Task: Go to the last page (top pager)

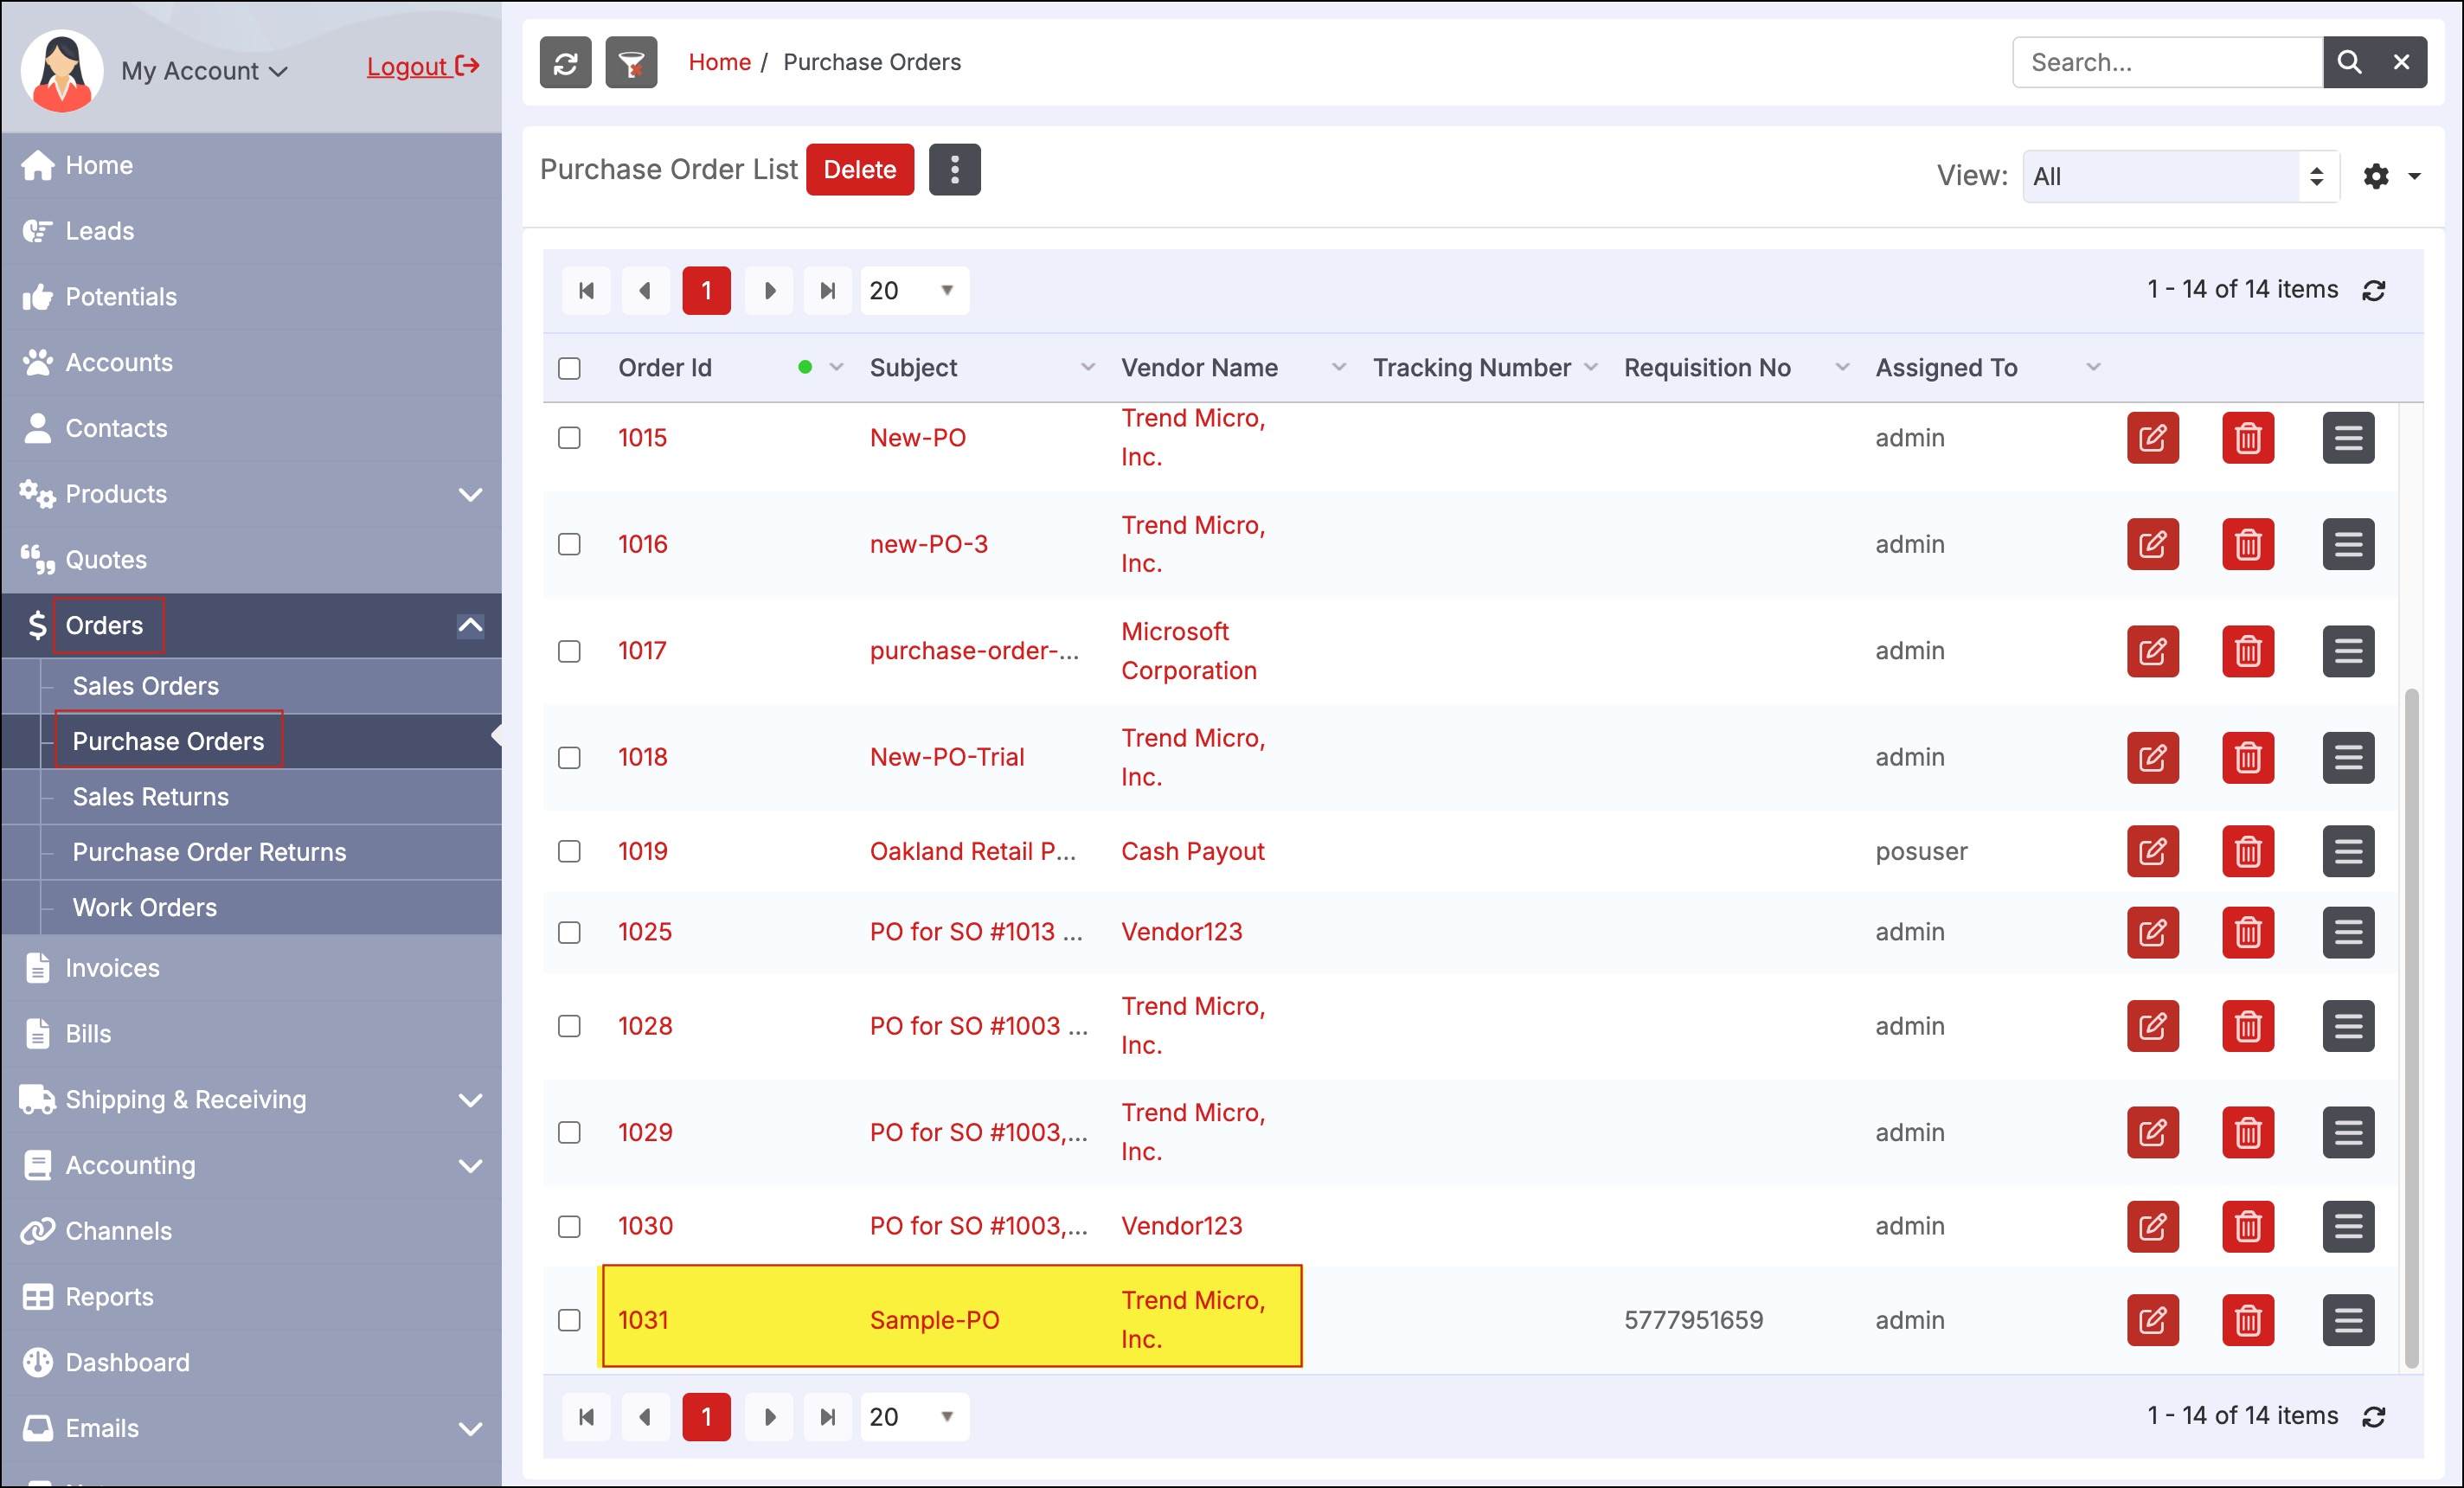Action: tap(827, 291)
